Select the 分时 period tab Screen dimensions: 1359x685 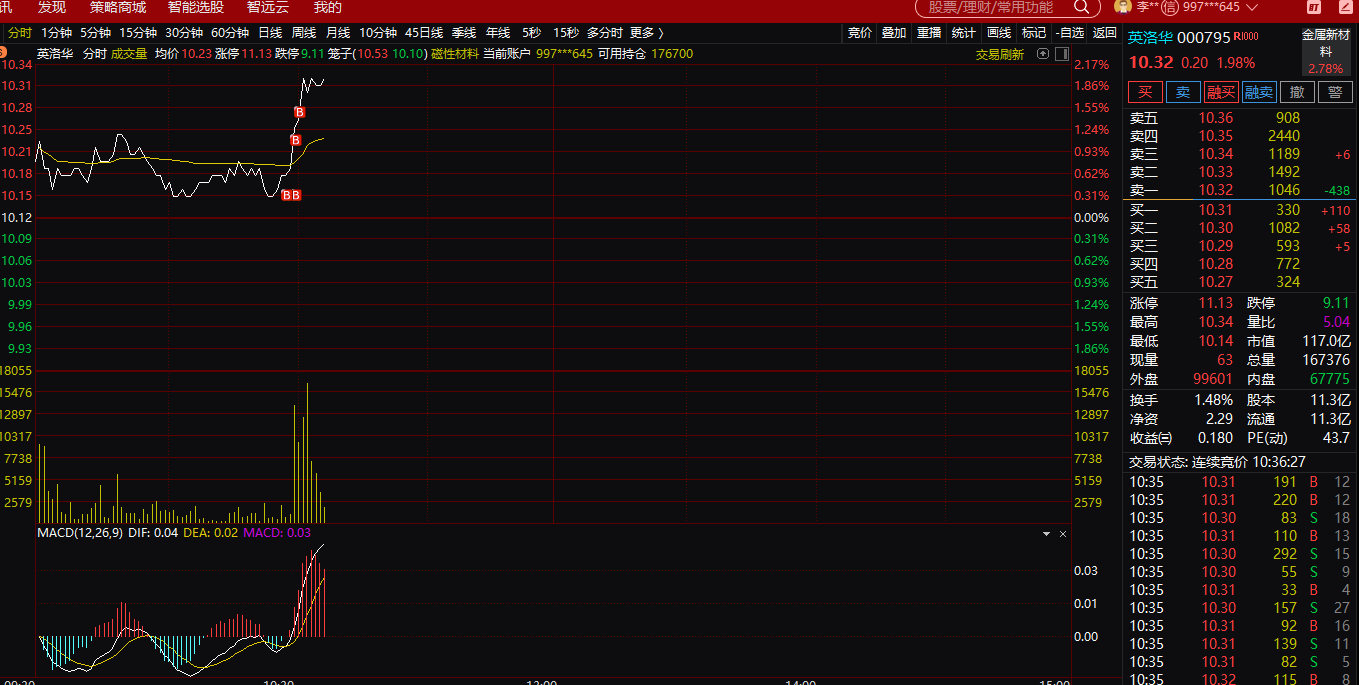coord(19,33)
